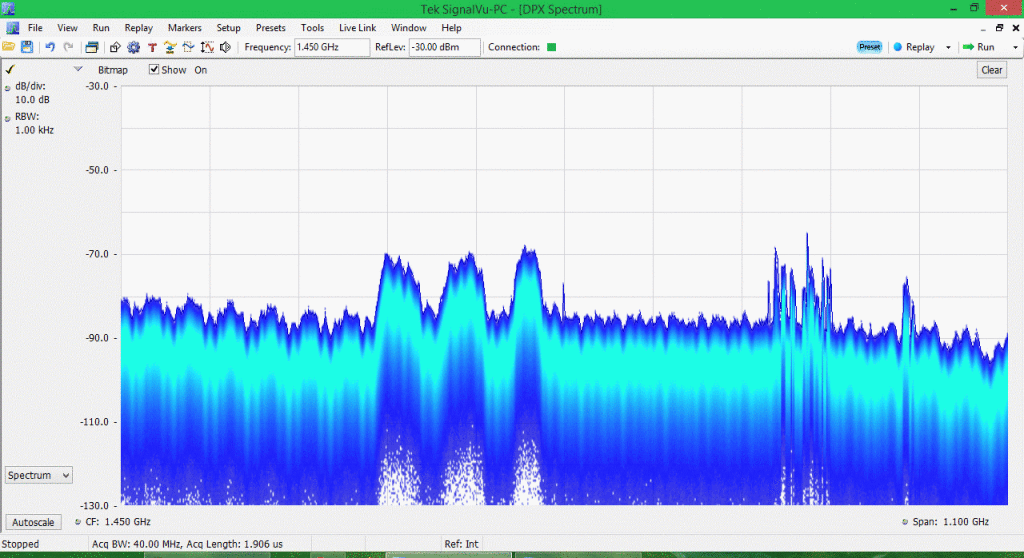Click the Run toolbar button label
This screenshot has width=1024, height=558.
985,47
